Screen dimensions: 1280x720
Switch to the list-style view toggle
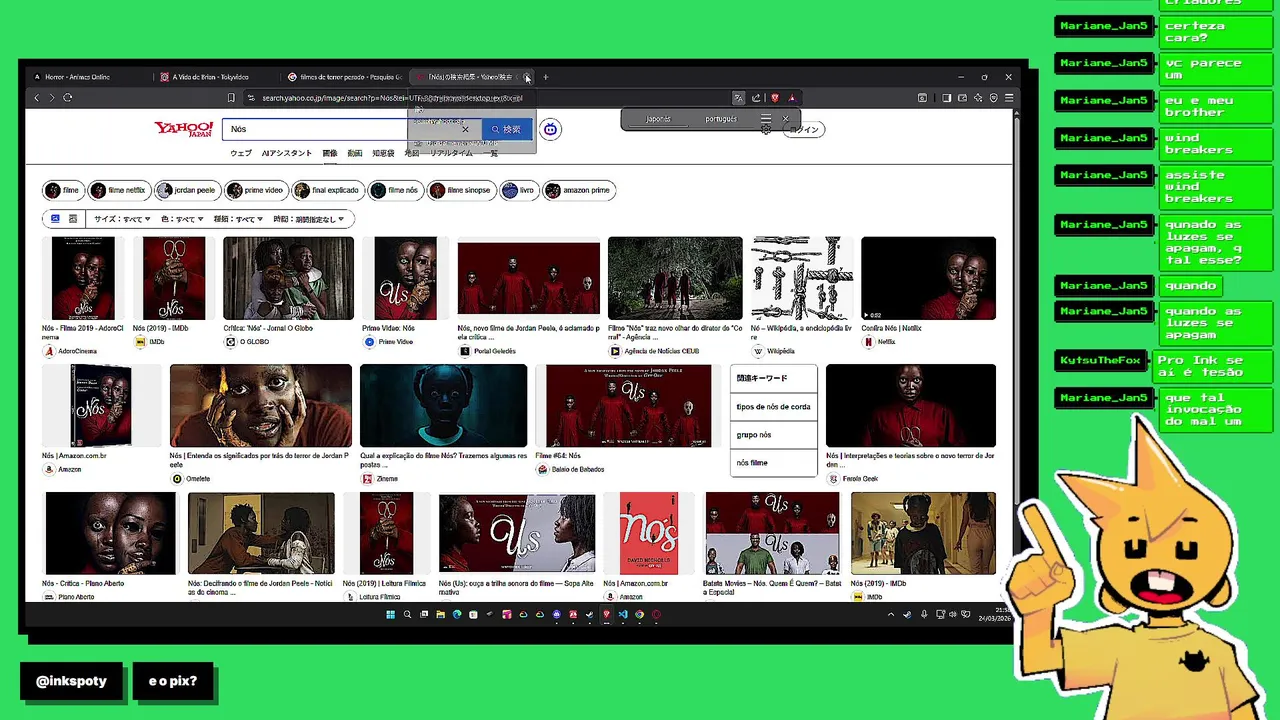tap(72, 219)
